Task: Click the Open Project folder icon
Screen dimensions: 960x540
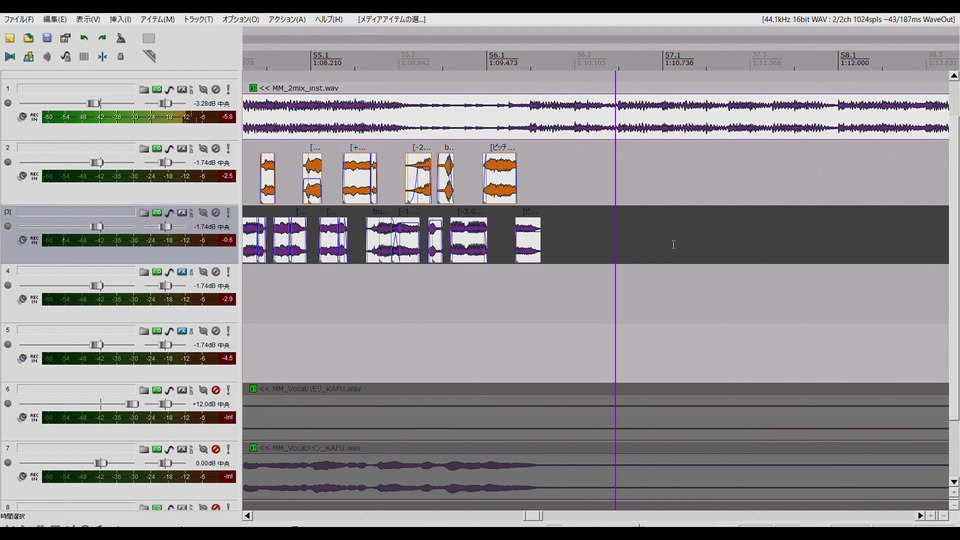Action: 28,38
